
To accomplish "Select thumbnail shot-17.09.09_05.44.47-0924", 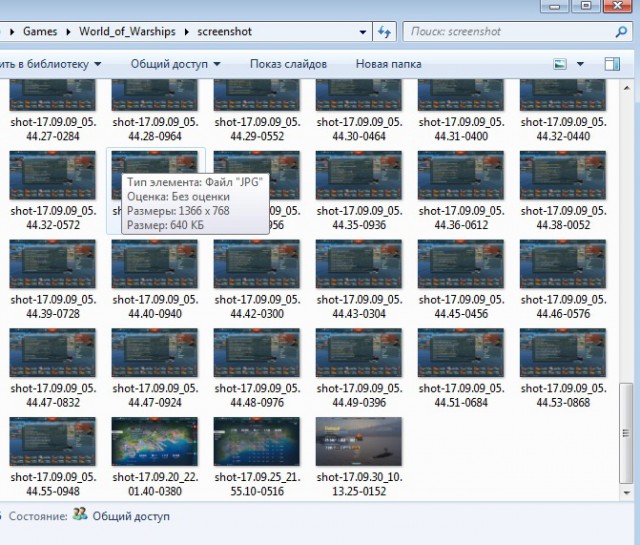I will click(x=155, y=352).
